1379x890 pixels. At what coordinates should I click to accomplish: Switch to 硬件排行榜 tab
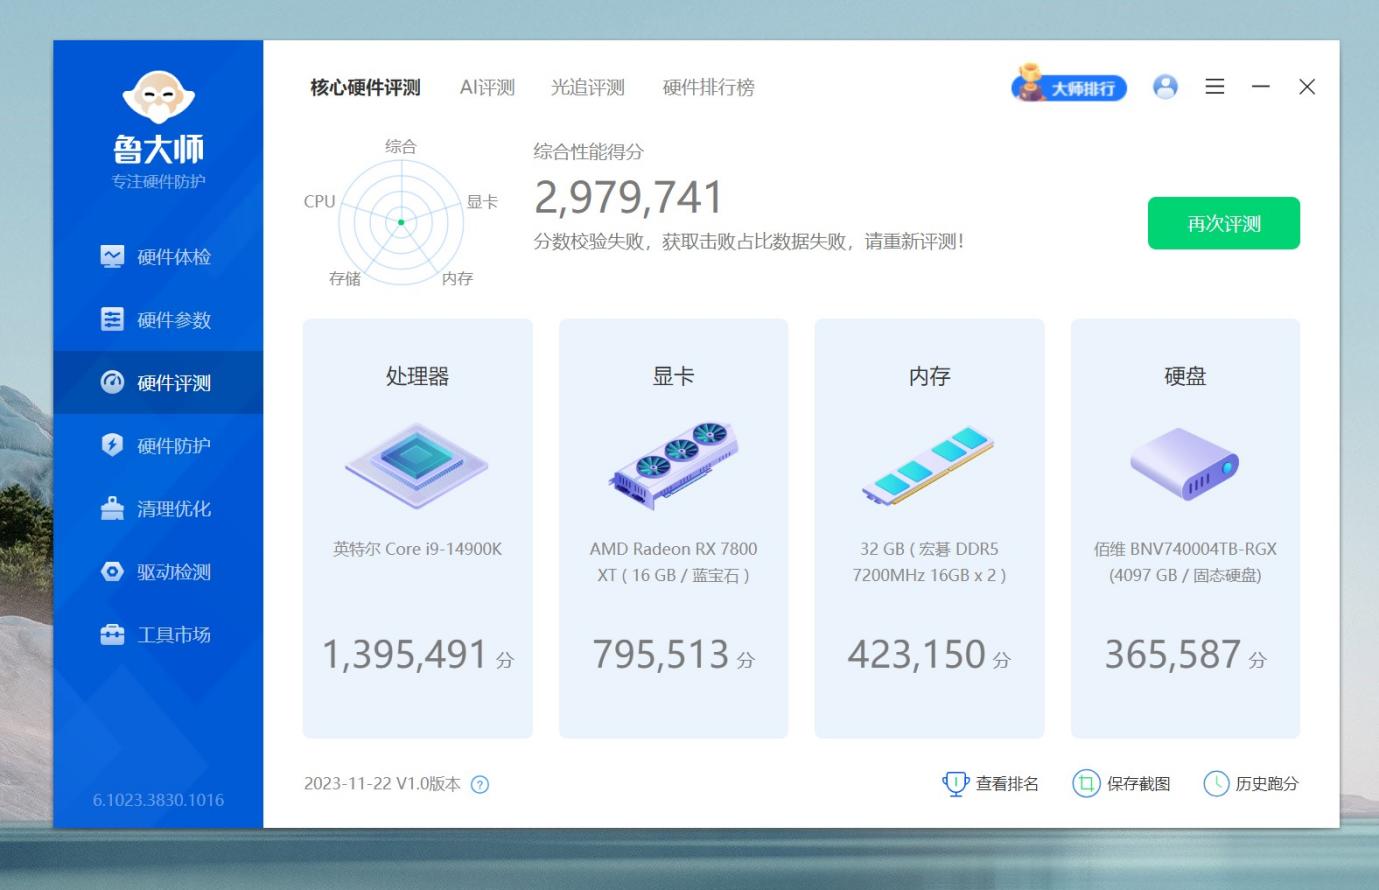click(709, 88)
